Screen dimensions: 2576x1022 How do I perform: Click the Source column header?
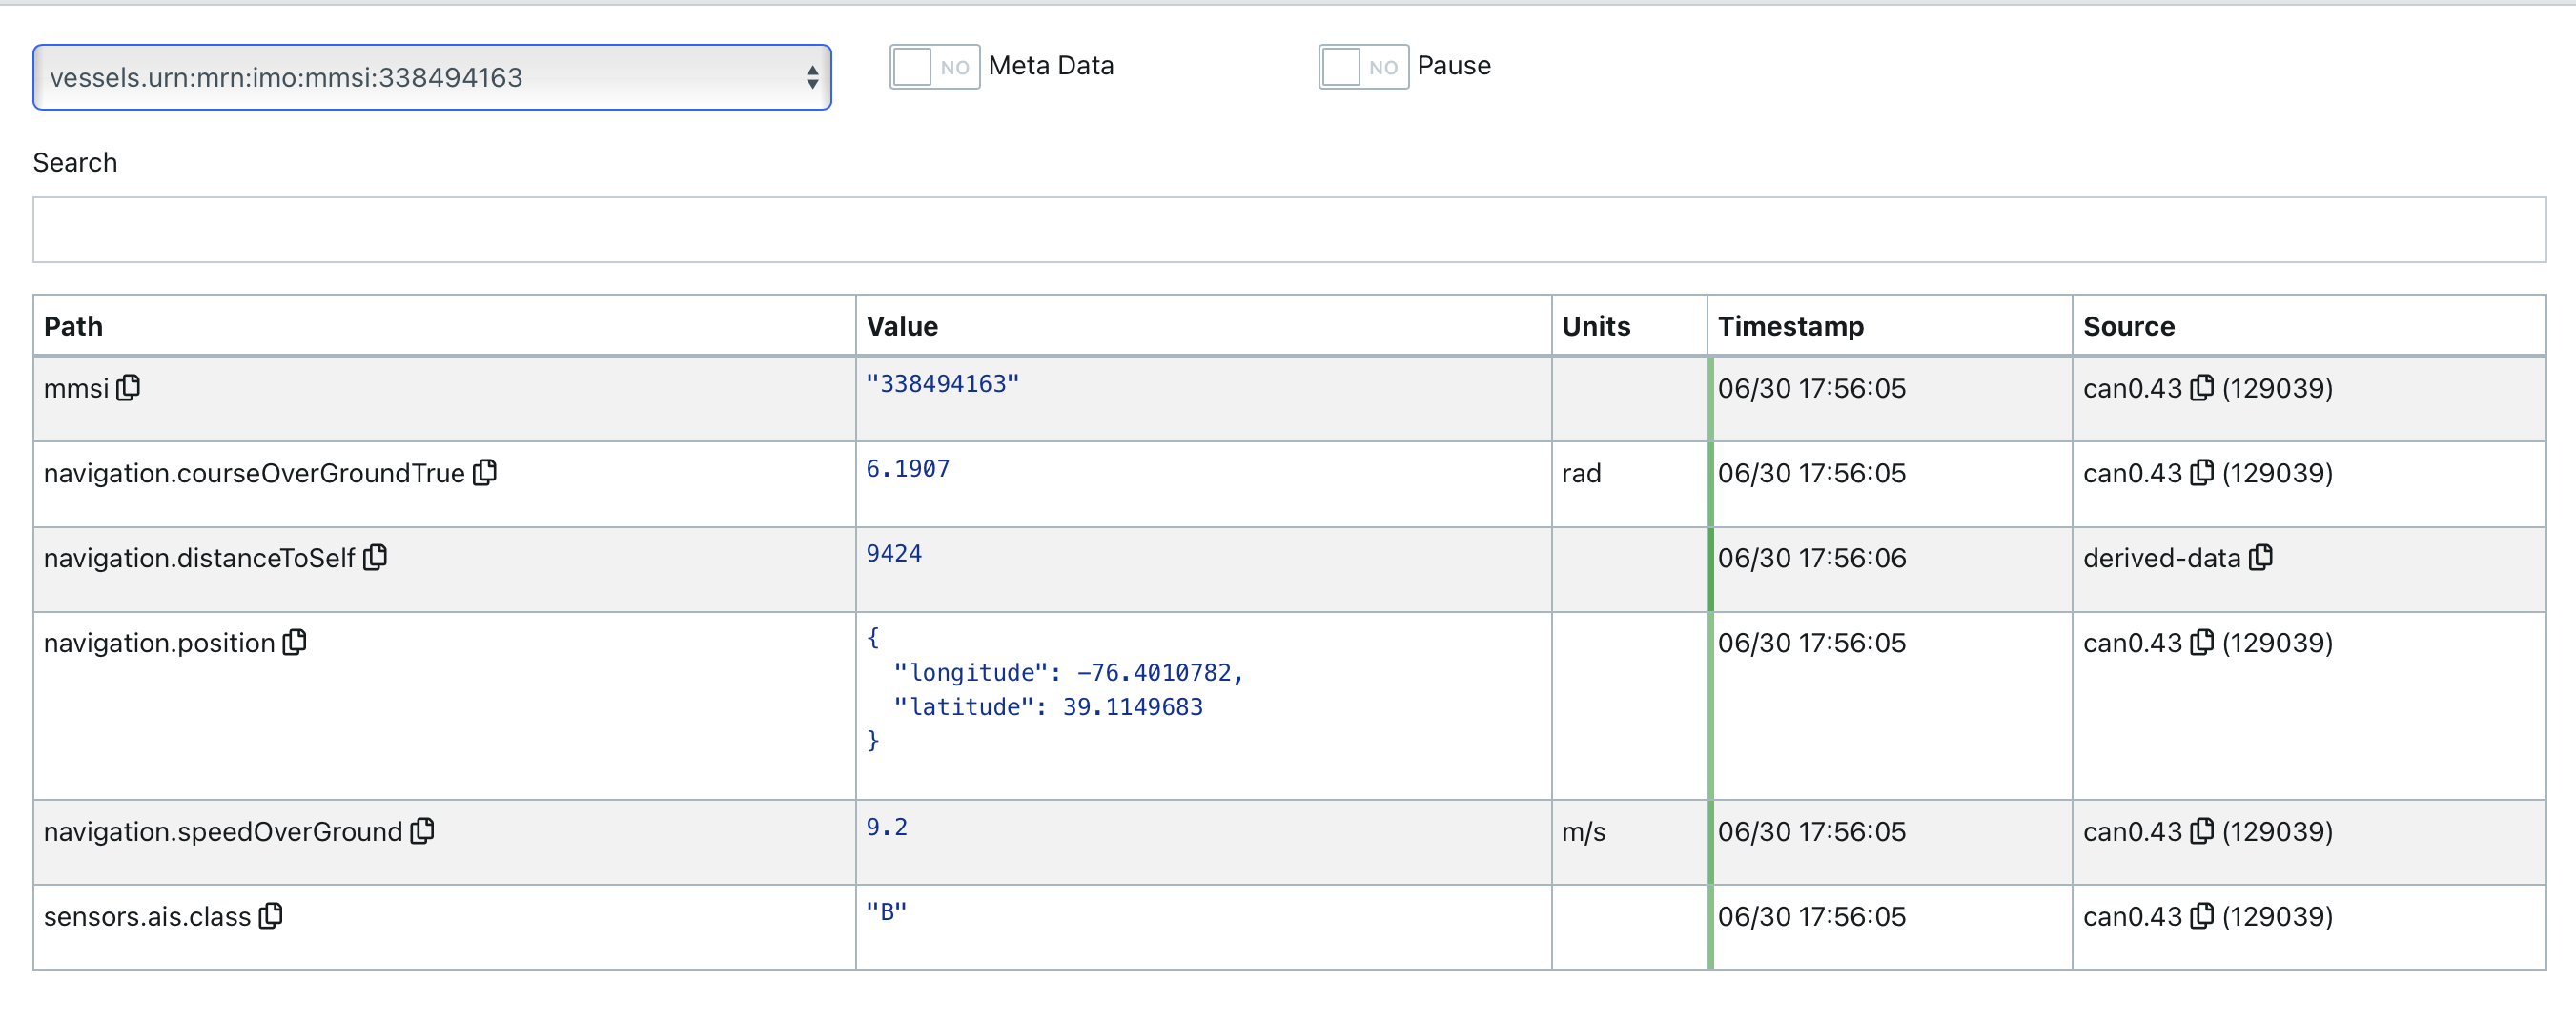point(2128,326)
